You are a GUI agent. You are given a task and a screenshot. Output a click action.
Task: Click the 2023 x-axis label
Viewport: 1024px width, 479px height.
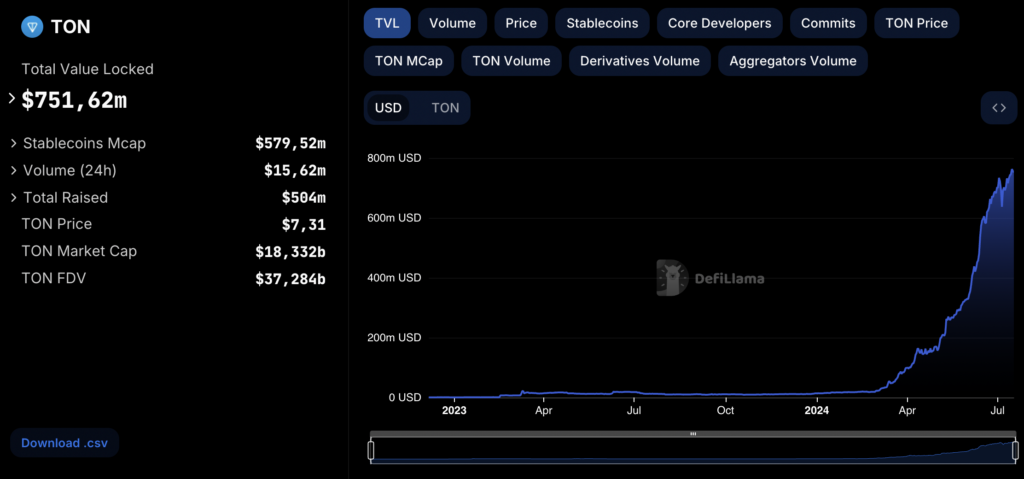tap(454, 410)
